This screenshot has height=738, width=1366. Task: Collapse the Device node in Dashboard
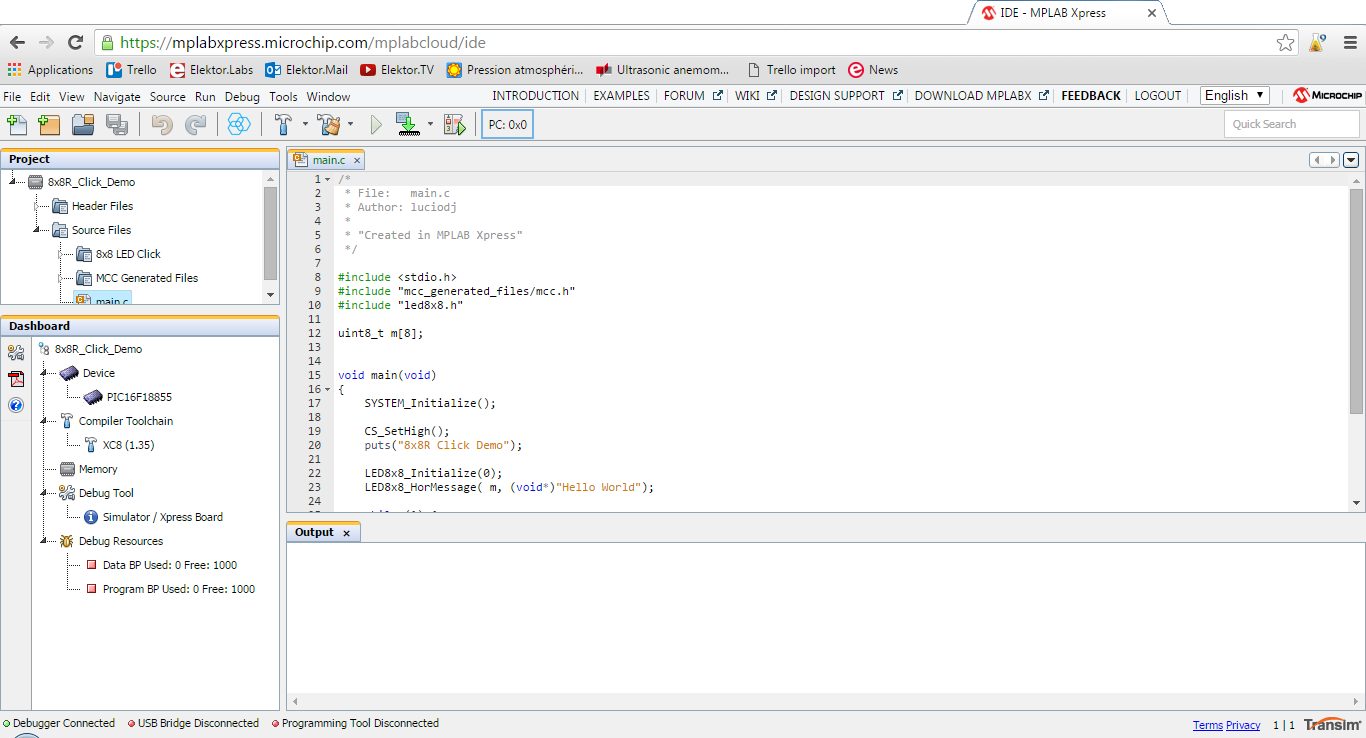[45, 373]
